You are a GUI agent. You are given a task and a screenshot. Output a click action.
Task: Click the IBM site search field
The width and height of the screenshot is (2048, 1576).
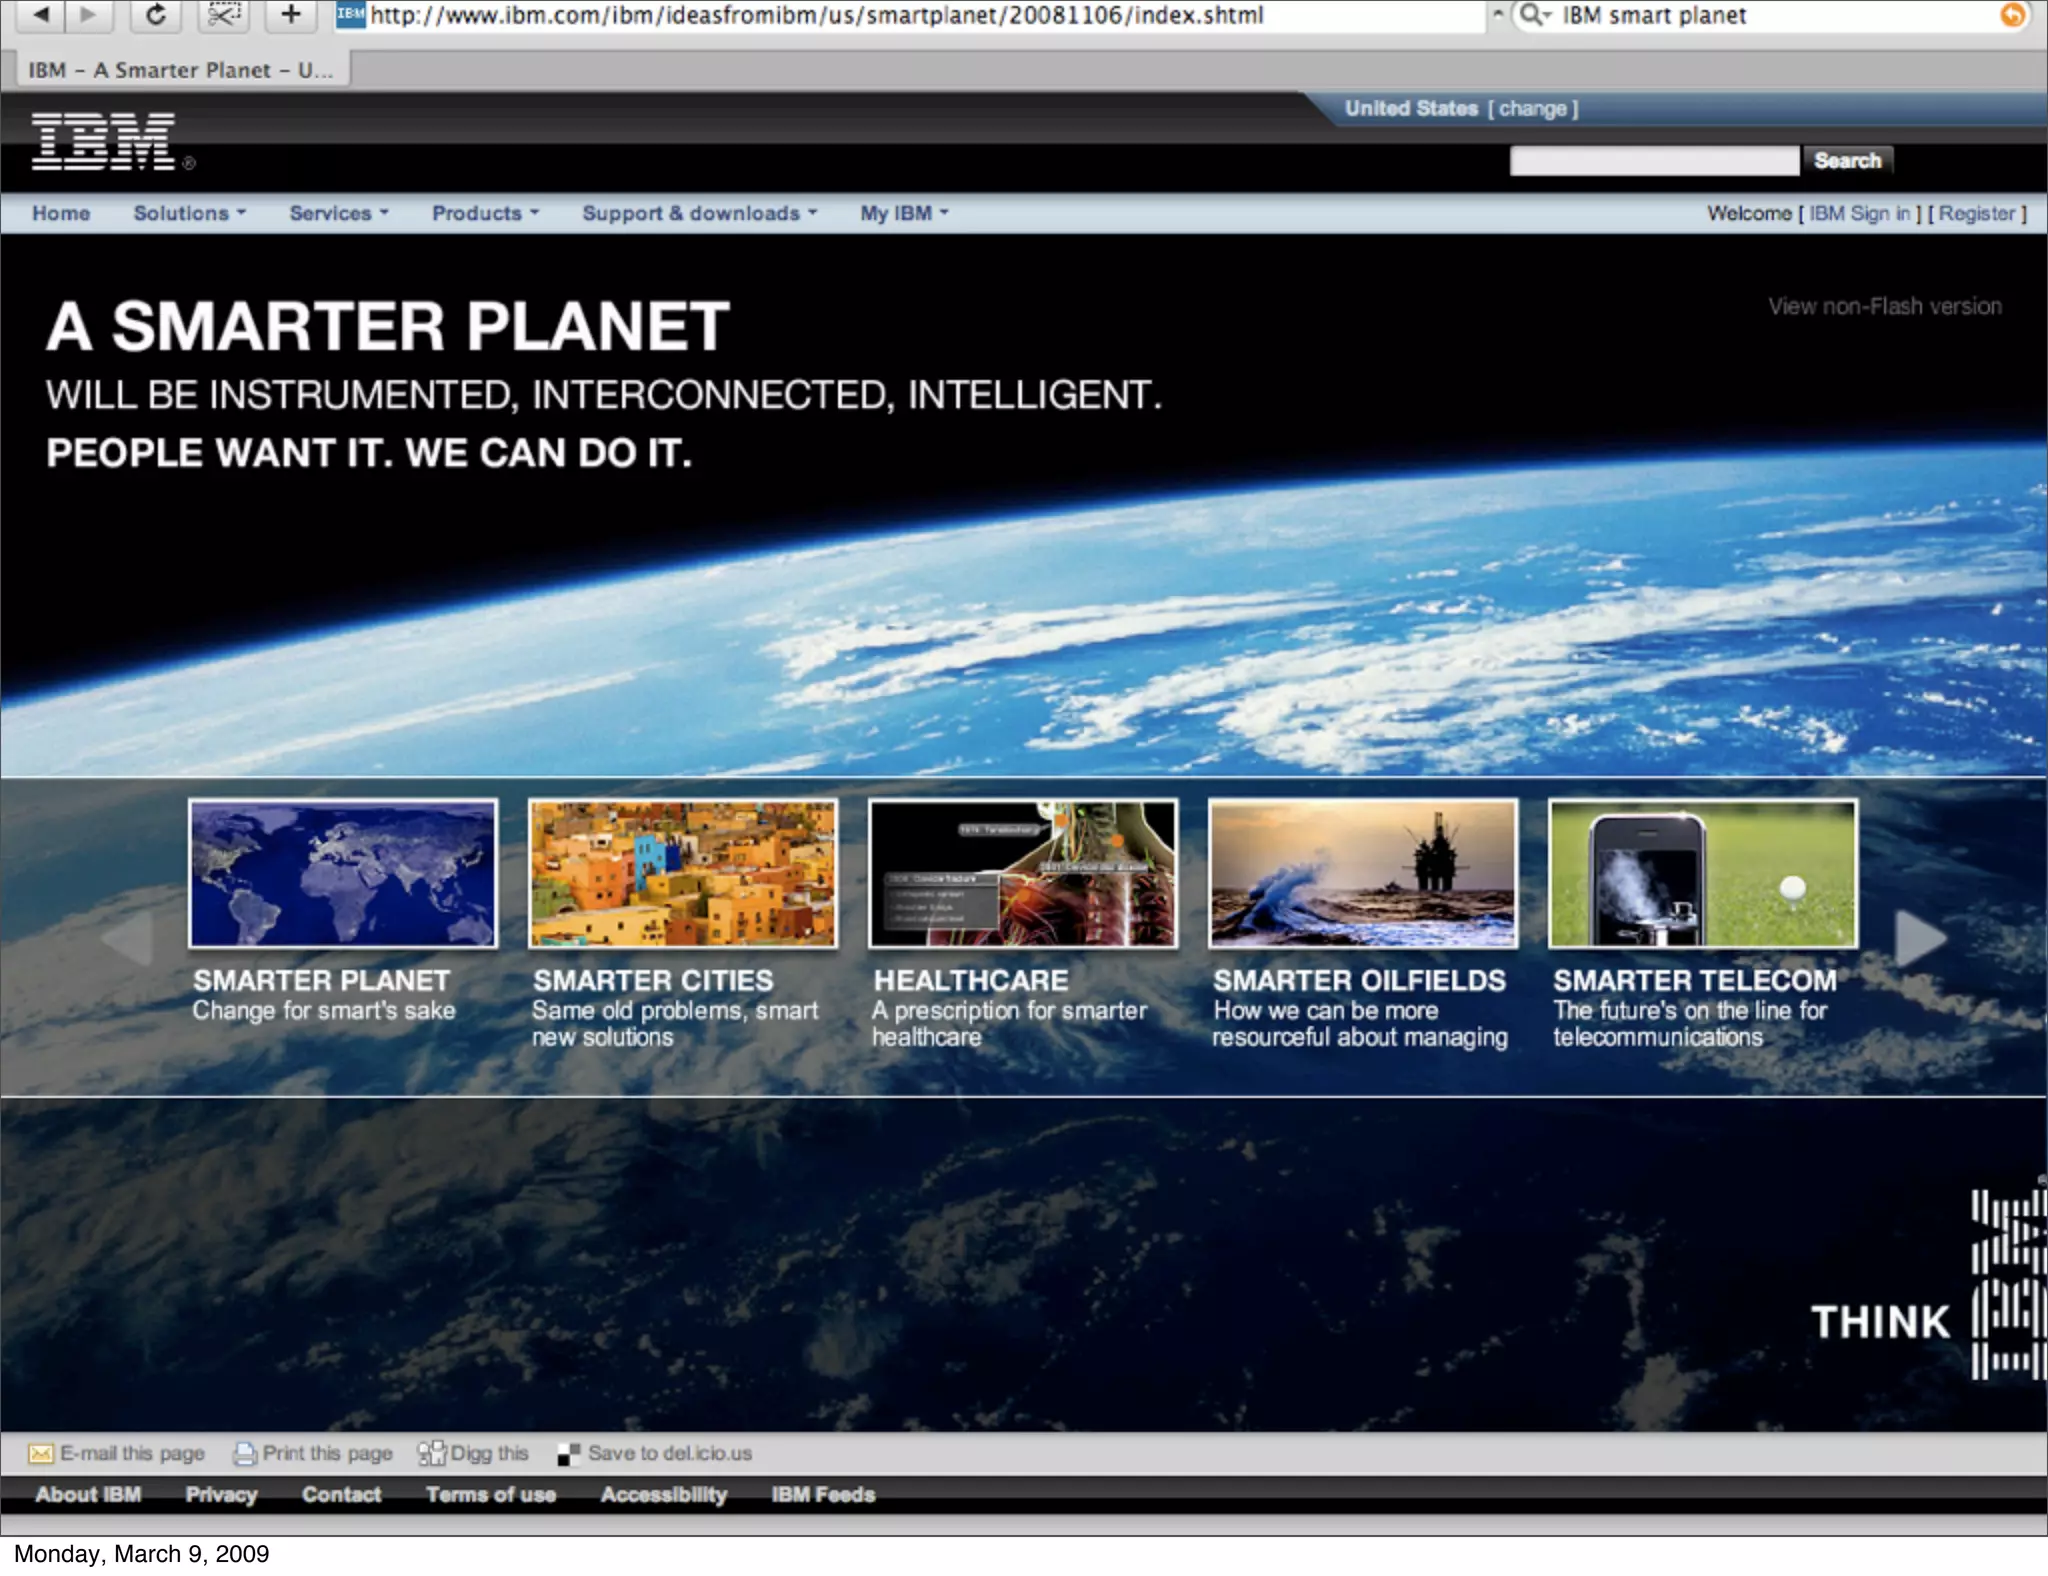click(x=1653, y=160)
